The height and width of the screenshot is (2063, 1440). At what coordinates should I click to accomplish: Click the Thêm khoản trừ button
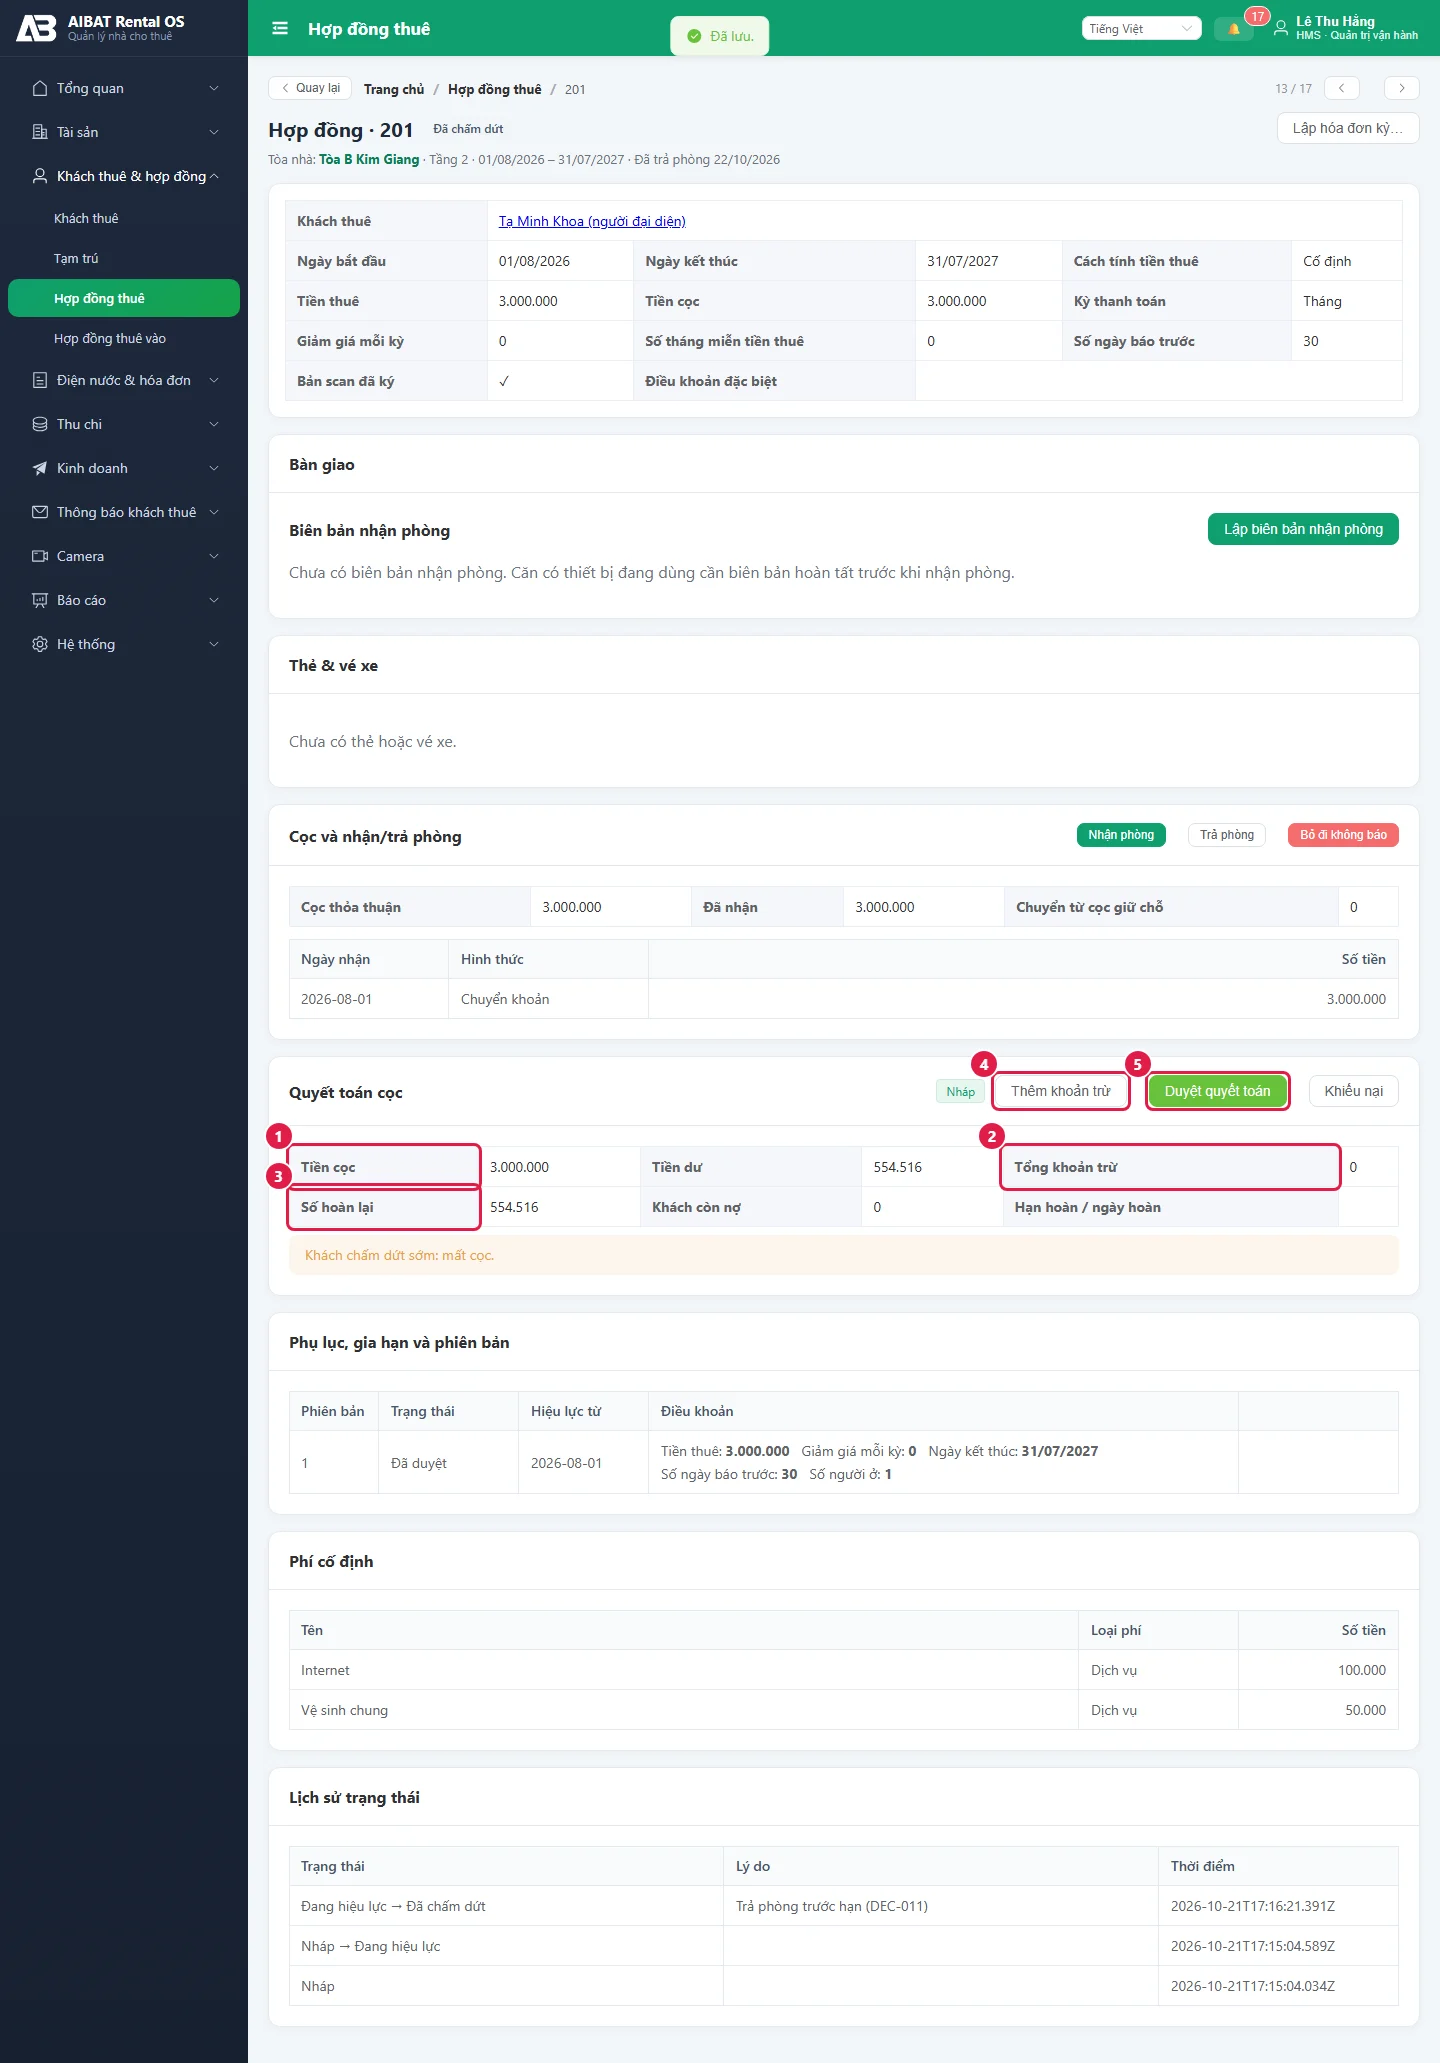[1061, 1091]
